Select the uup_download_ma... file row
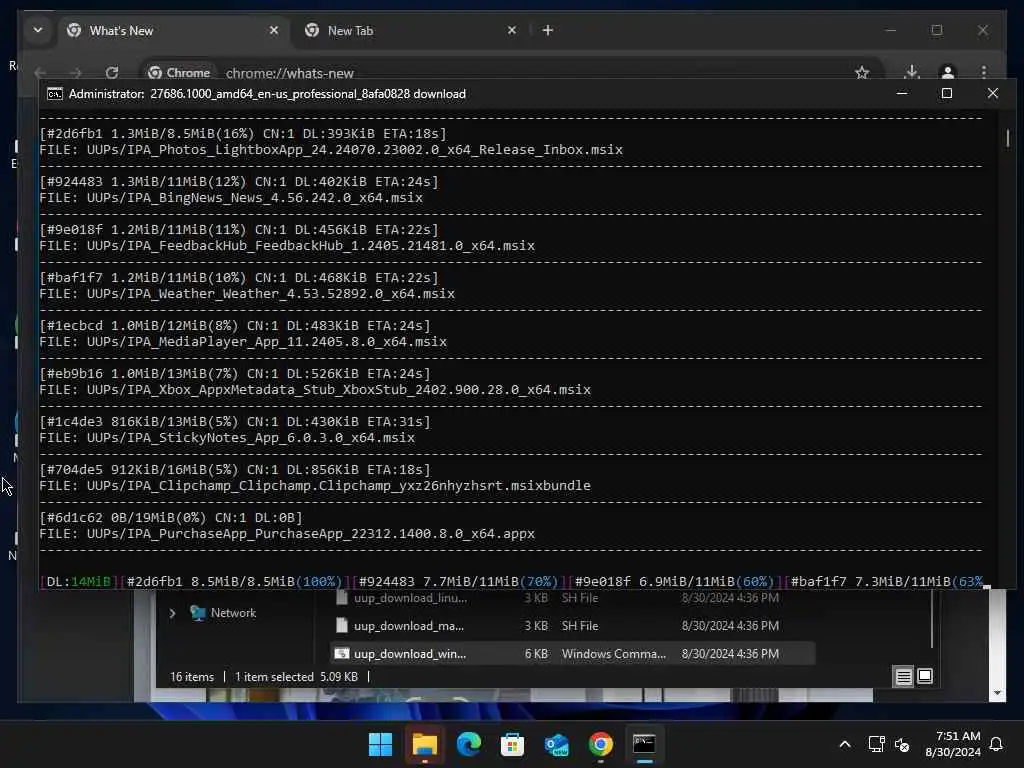 [x=573, y=626]
